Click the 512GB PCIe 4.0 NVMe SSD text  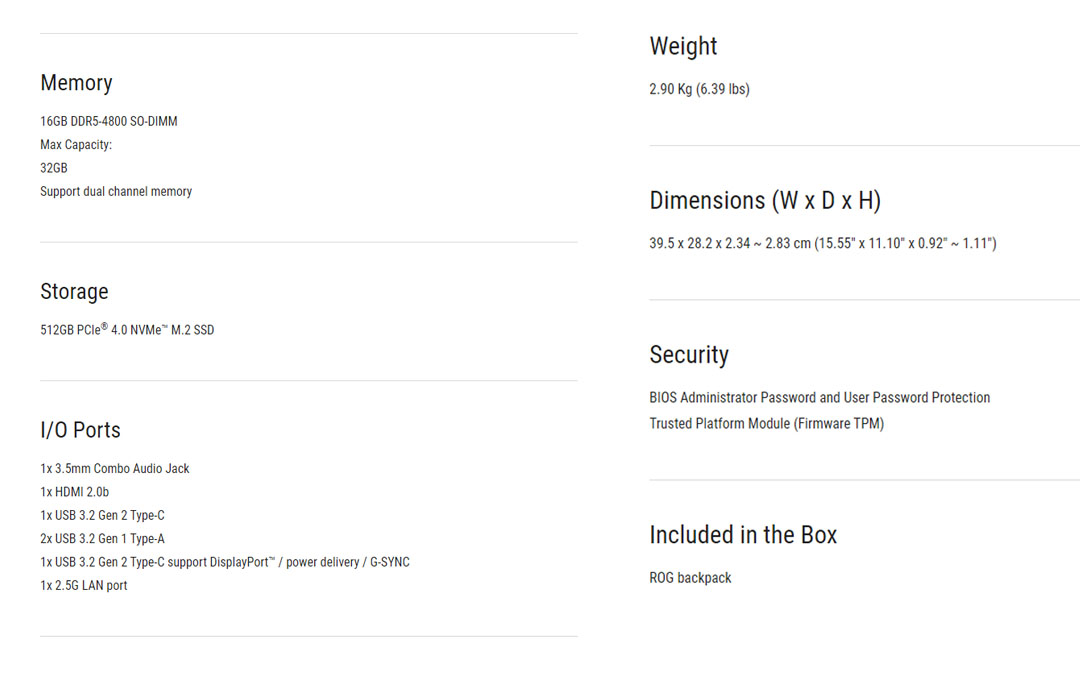[x=127, y=329]
